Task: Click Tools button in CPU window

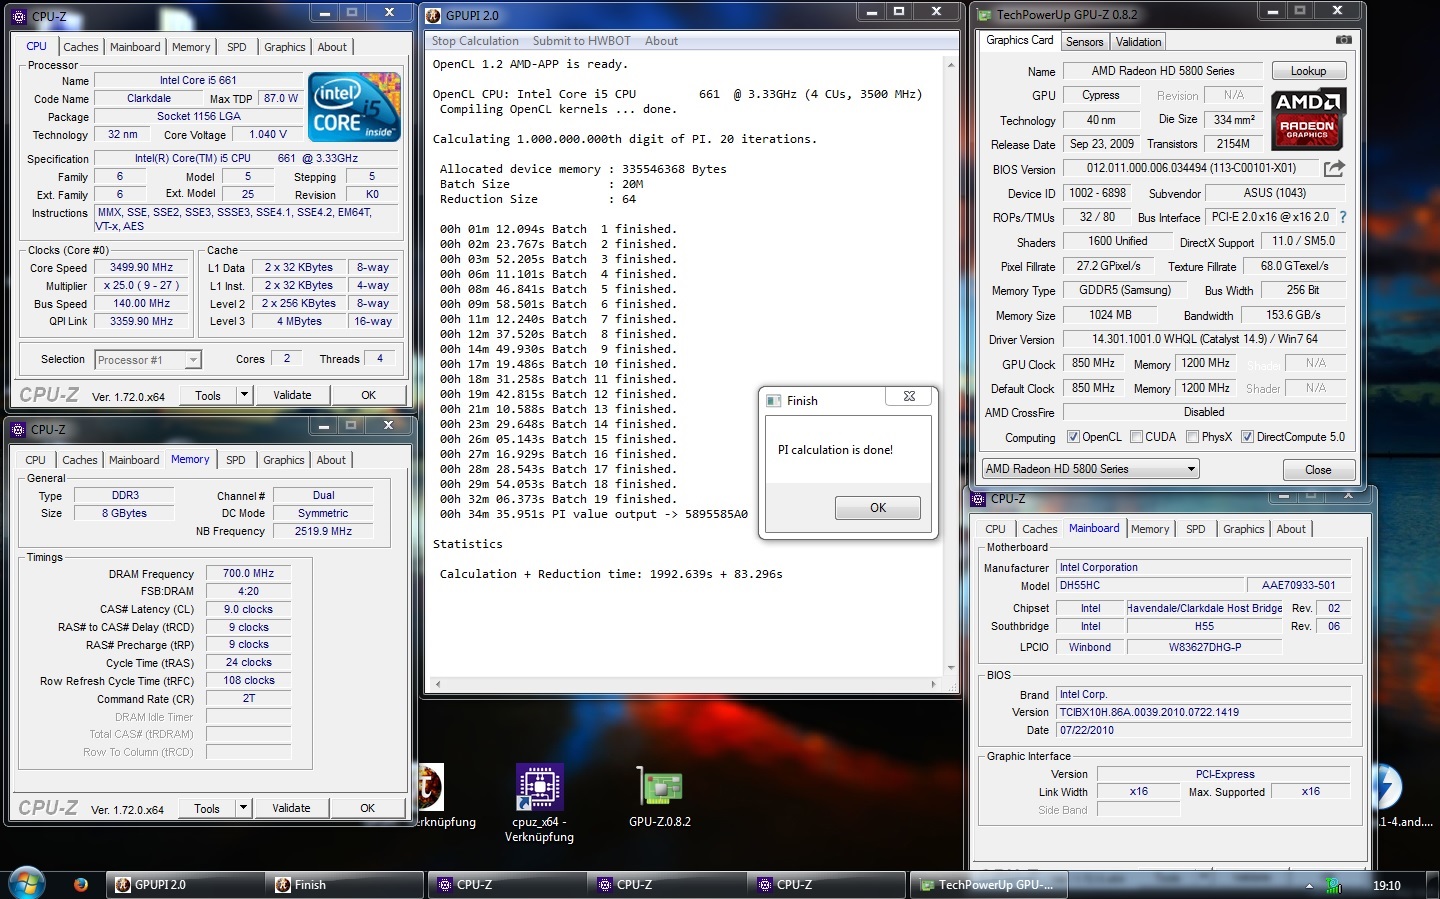Action: (x=208, y=395)
